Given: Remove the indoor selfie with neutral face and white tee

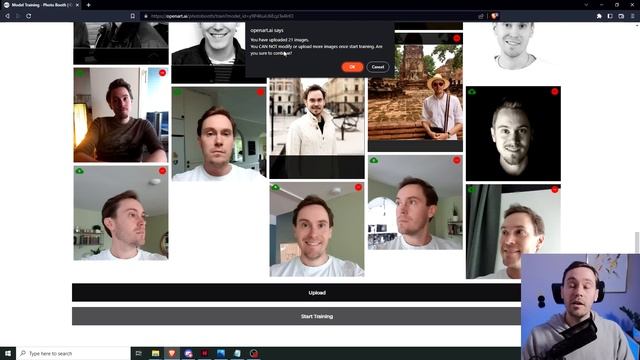Looking at the screenshot, I should pos(260,92).
